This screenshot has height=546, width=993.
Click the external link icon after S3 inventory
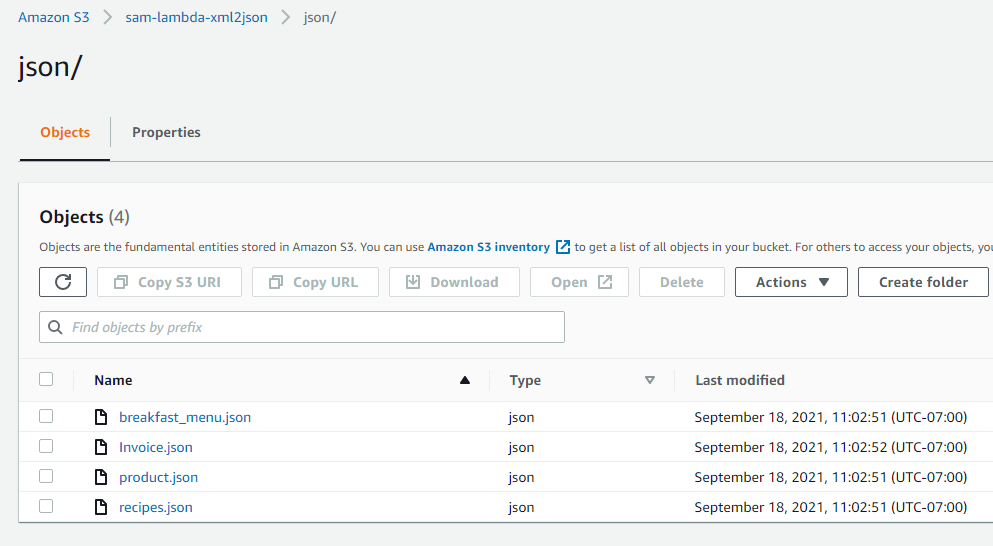[563, 247]
